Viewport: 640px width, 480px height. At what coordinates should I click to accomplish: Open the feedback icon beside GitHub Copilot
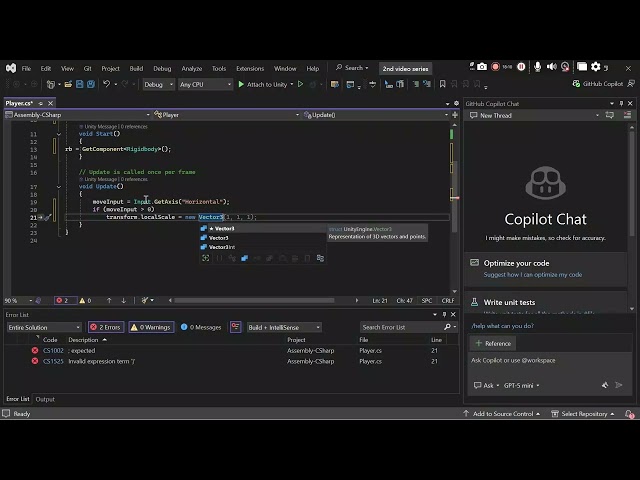631,84
